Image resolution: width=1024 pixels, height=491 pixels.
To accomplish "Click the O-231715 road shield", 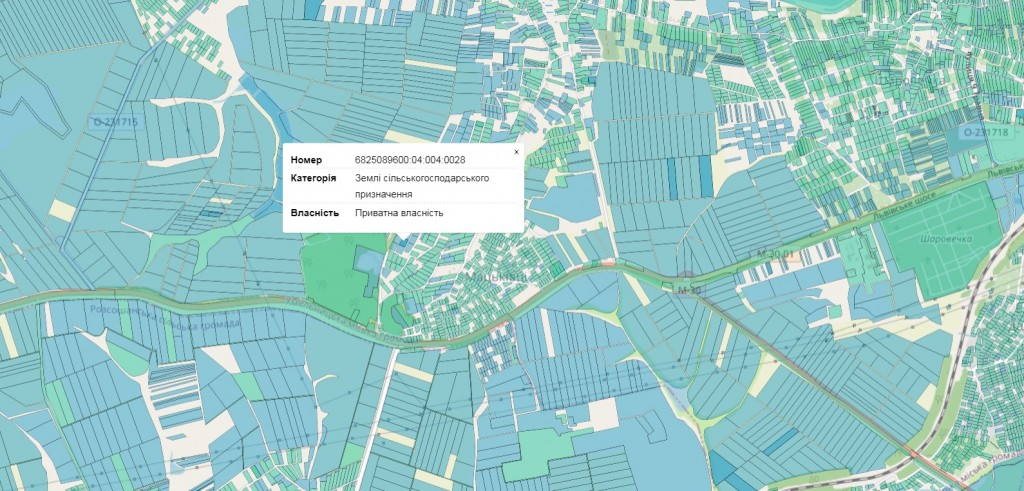I will tap(116, 122).
